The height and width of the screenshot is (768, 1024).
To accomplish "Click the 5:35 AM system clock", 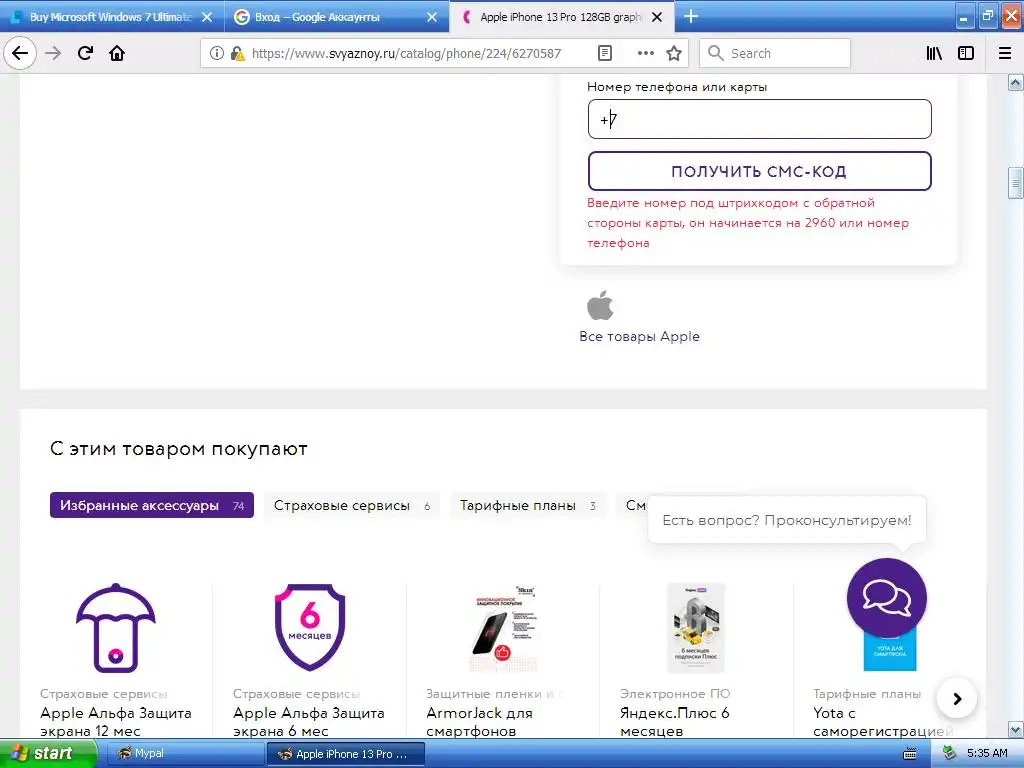I will (987, 754).
